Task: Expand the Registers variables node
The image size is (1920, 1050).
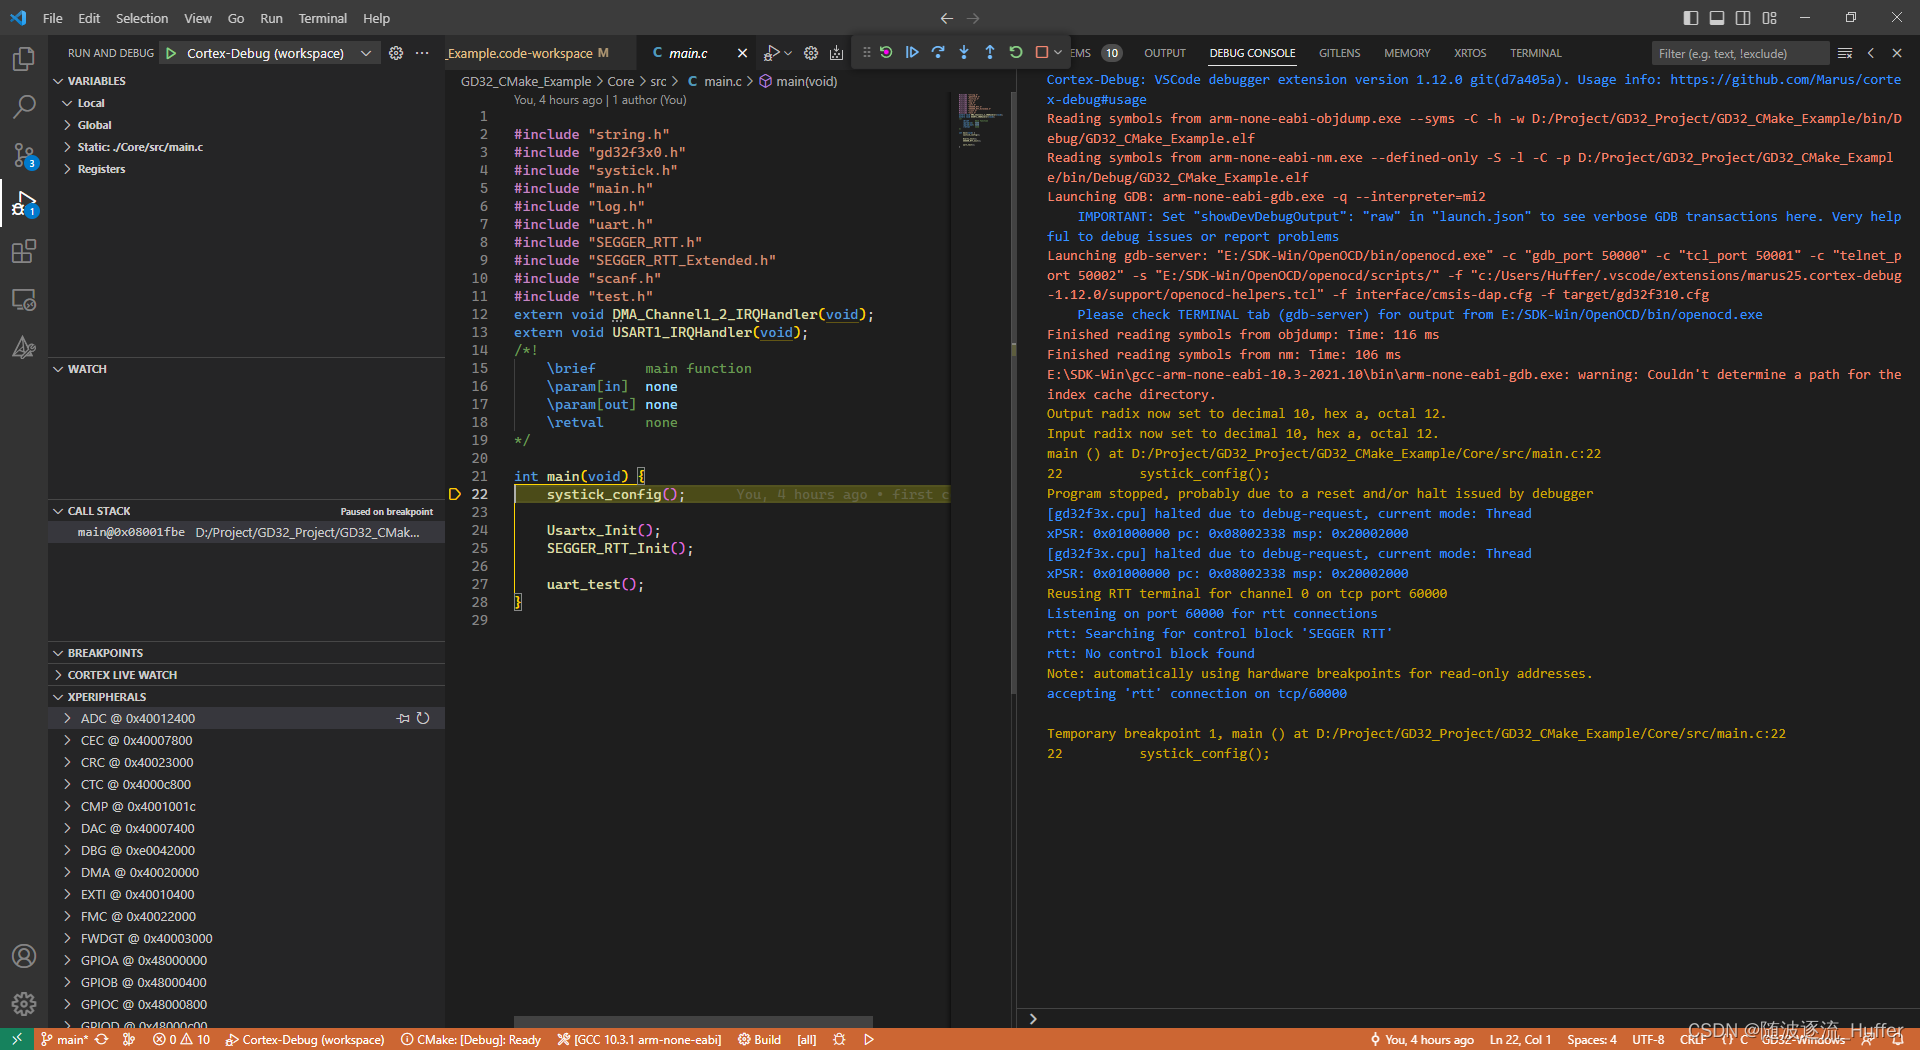Action: pyautogui.click(x=101, y=169)
